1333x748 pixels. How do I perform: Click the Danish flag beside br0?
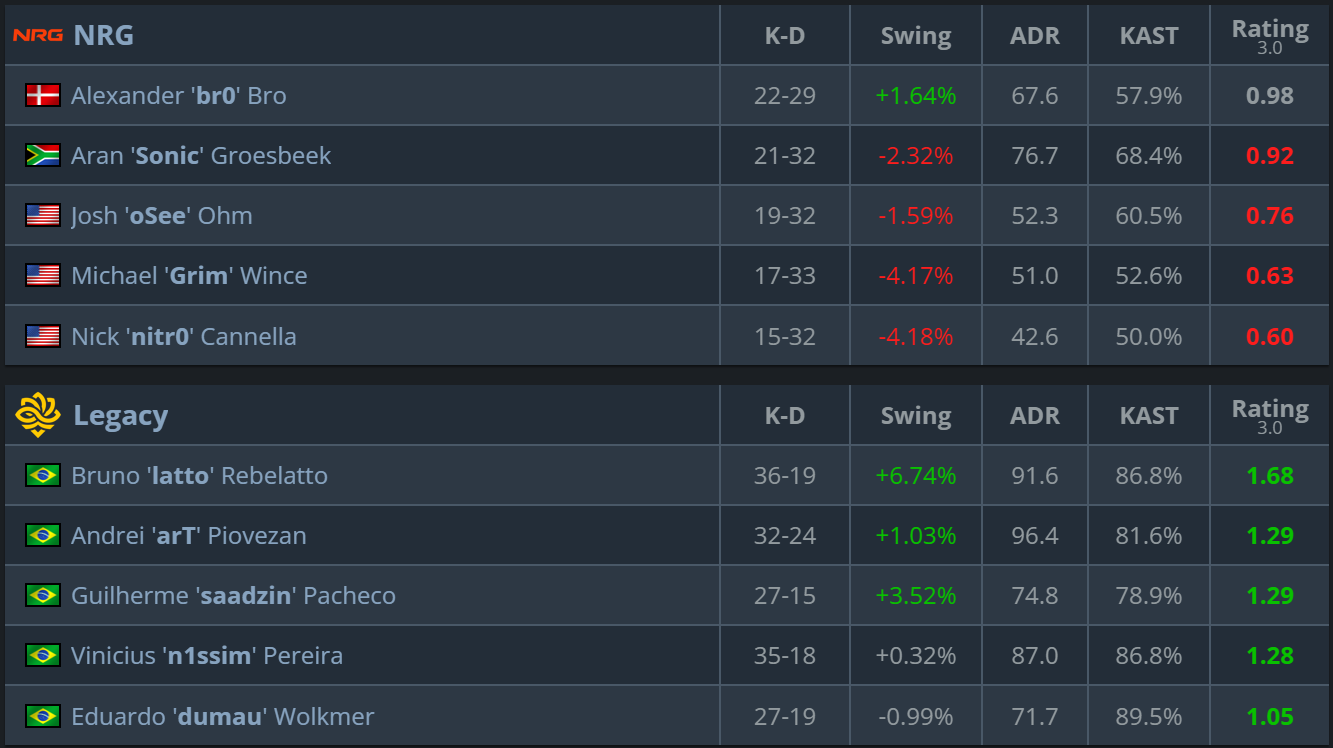43,96
